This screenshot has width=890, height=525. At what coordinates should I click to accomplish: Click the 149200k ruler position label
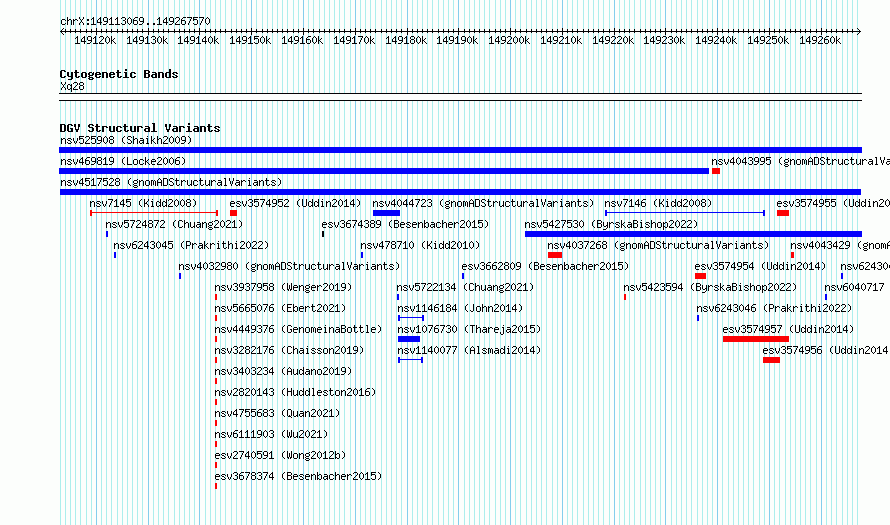coord(509,40)
